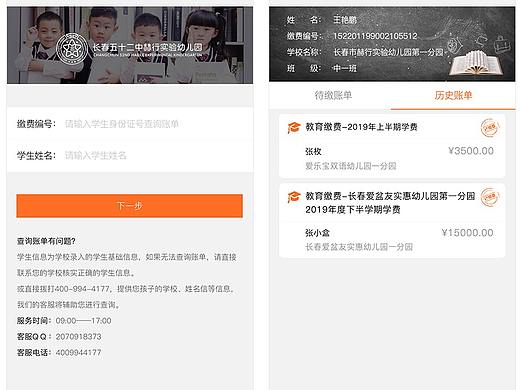Image resolution: width=520 pixels, height=390 pixels.
Task: Click the paid stamp on 下半学期学费 card
Action: pos(490,197)
